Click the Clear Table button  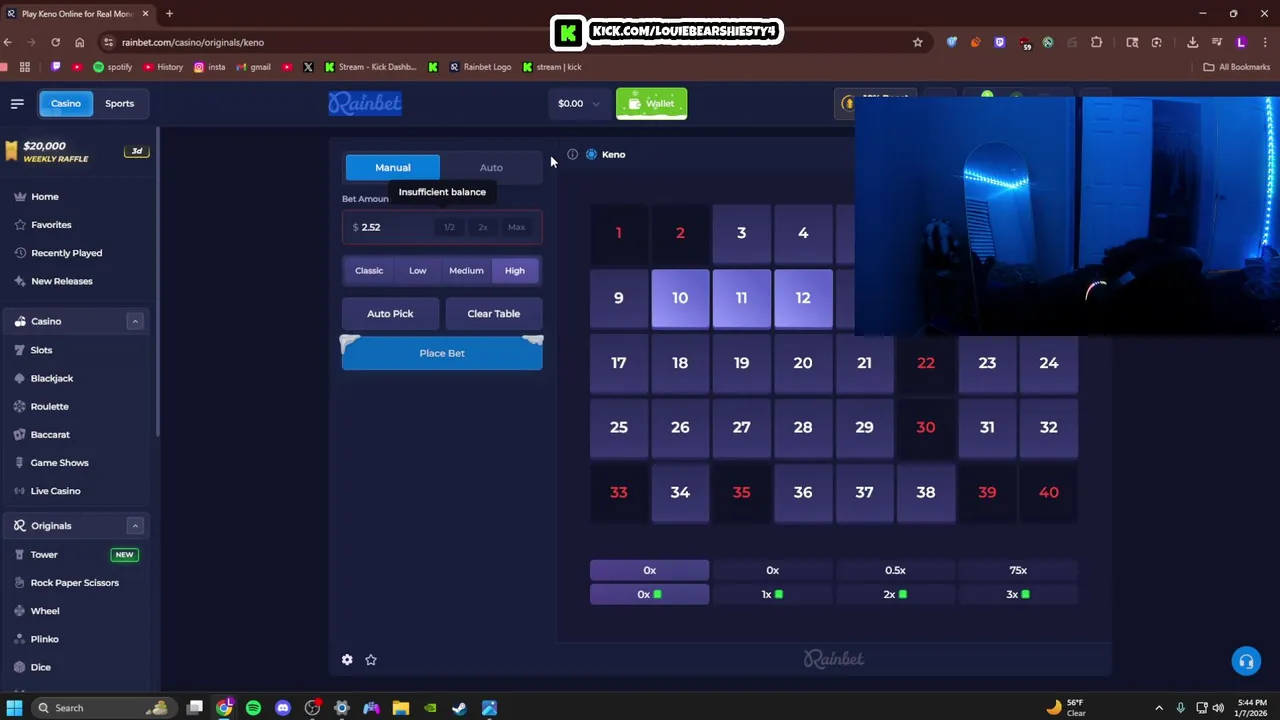[x=493, y=313]
